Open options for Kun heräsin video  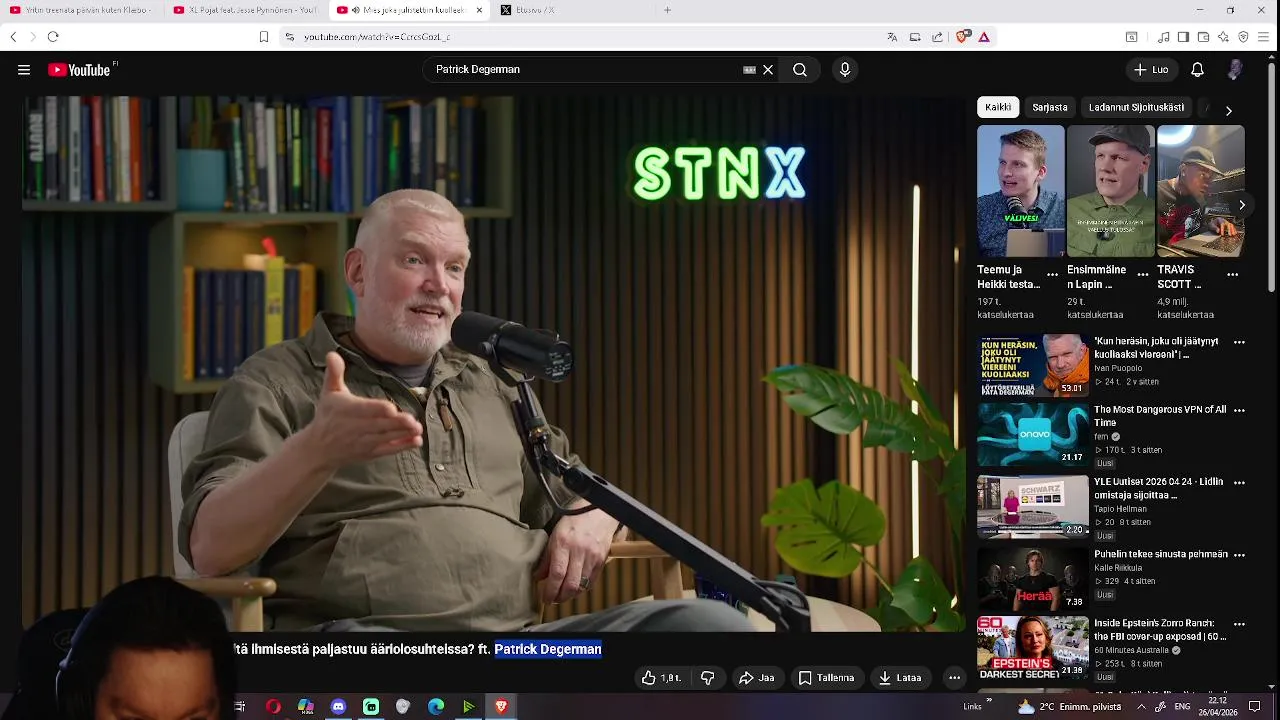(x=1239, y=342)
